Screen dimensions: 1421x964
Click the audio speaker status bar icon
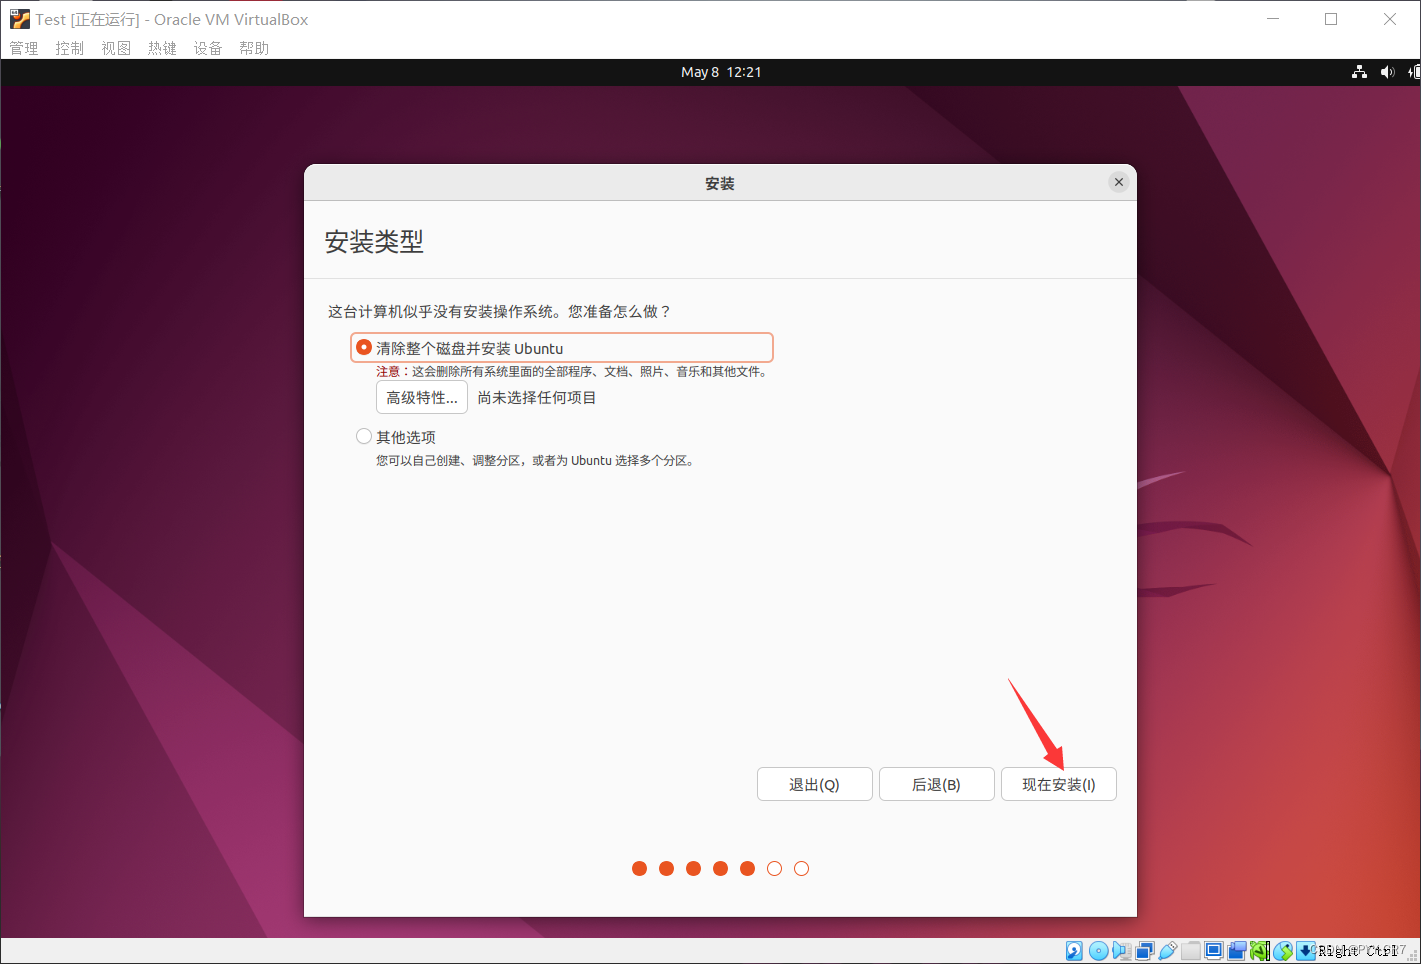(x=1121, y=950)
